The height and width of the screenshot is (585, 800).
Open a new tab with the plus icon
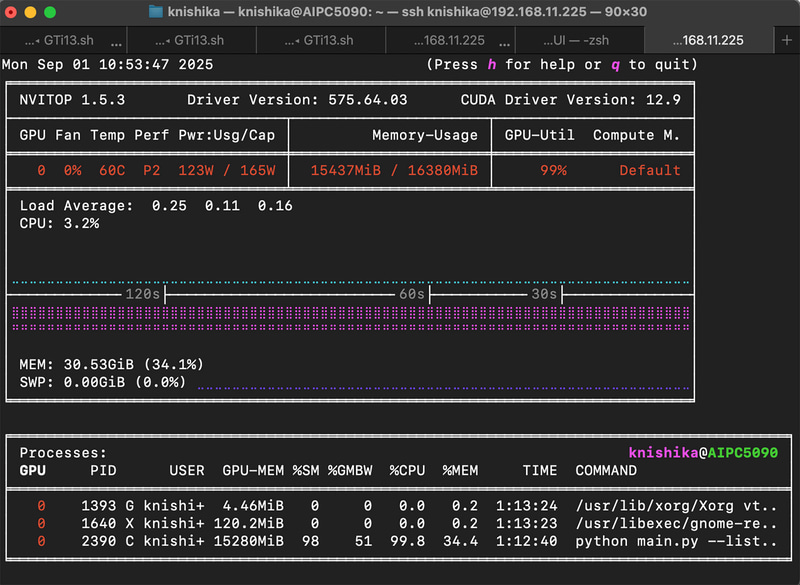[786, 41]
